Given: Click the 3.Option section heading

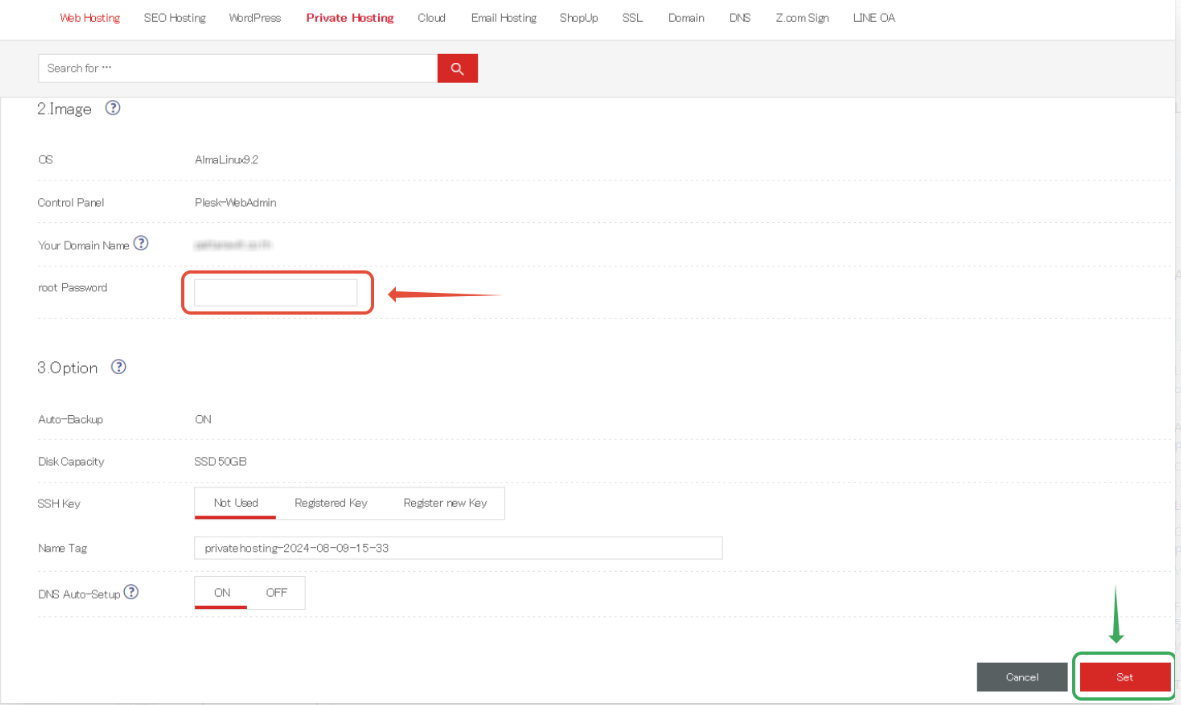Looking at the screenshot, I should pos(68,368).
